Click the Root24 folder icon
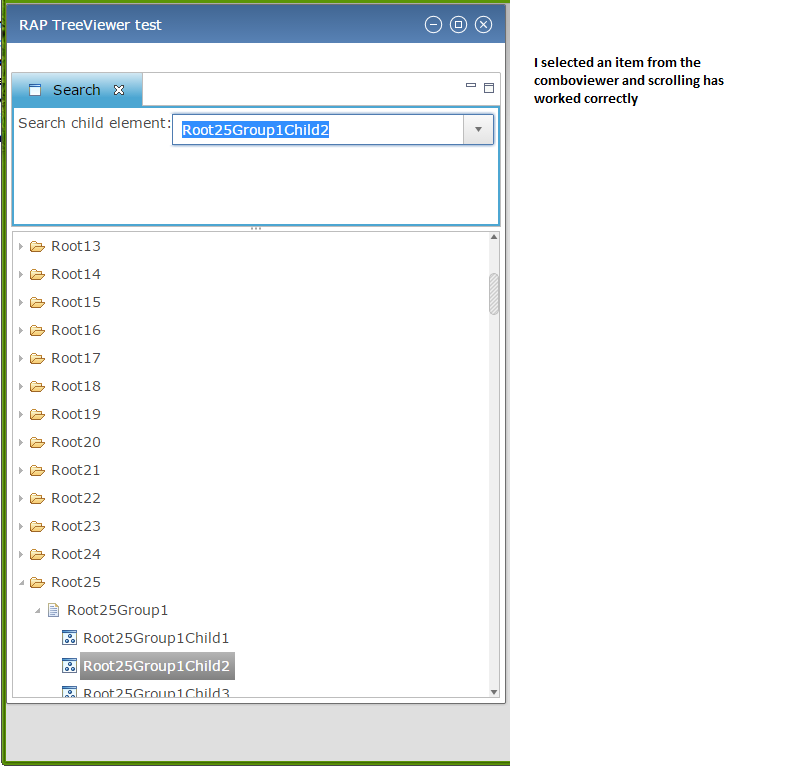 pyautogui.click(x=37, y=554)
